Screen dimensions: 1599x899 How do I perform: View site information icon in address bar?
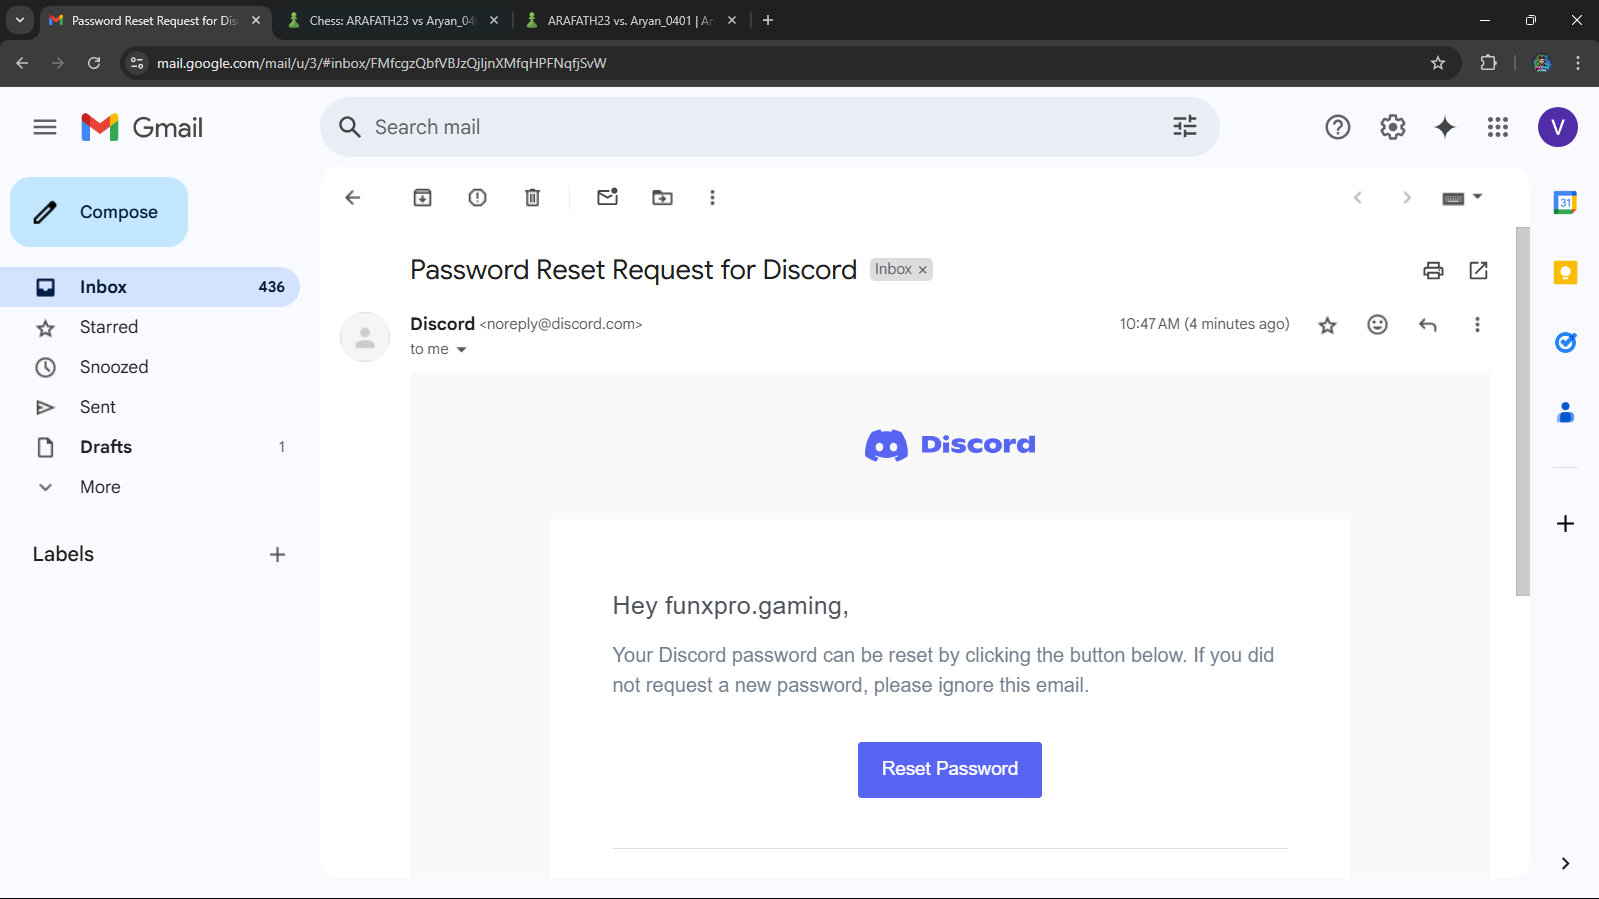[137, 63]
